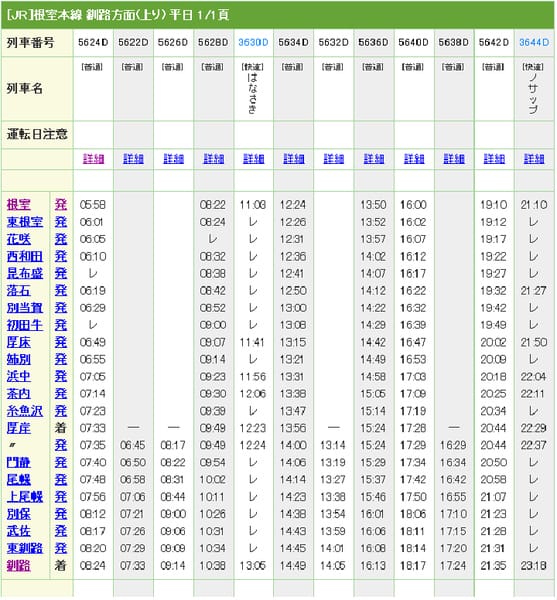Select 13:14 厚岸 departure of 5632D
The image size is (557, 600).
pyautogui.click(x=333, y=446)
